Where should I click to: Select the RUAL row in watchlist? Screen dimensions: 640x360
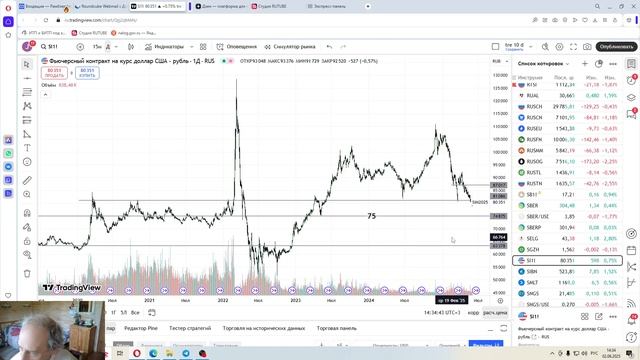coord(567,96)
